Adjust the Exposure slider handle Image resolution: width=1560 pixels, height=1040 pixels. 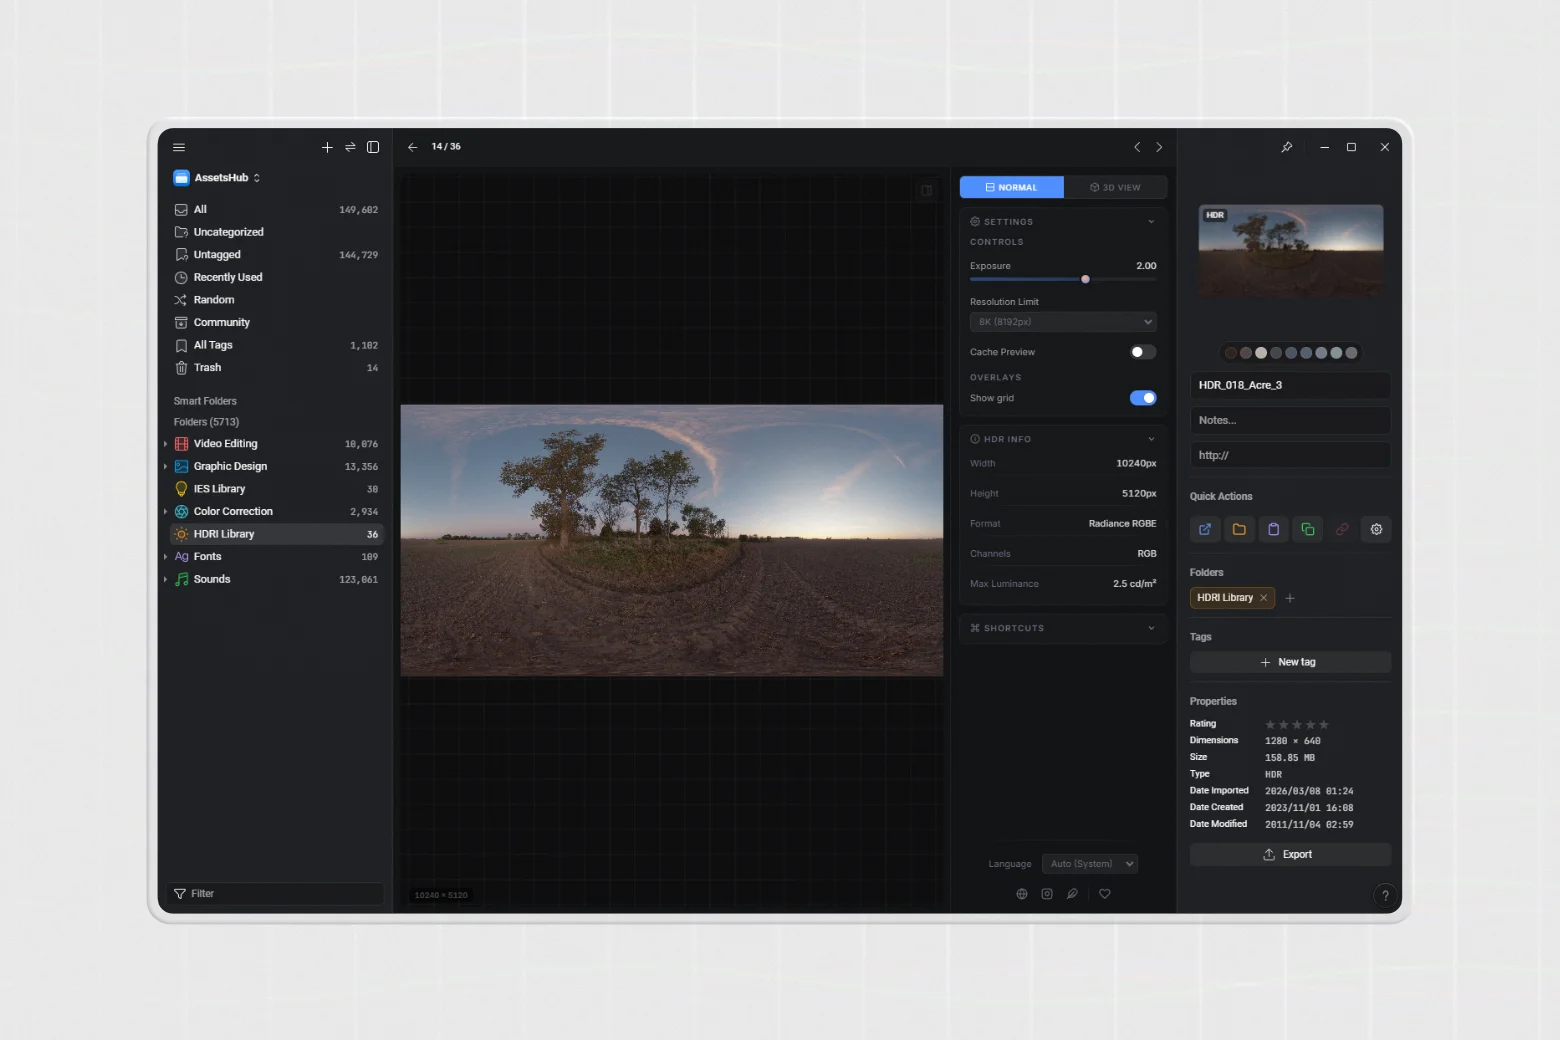[x=1085, y=279]
